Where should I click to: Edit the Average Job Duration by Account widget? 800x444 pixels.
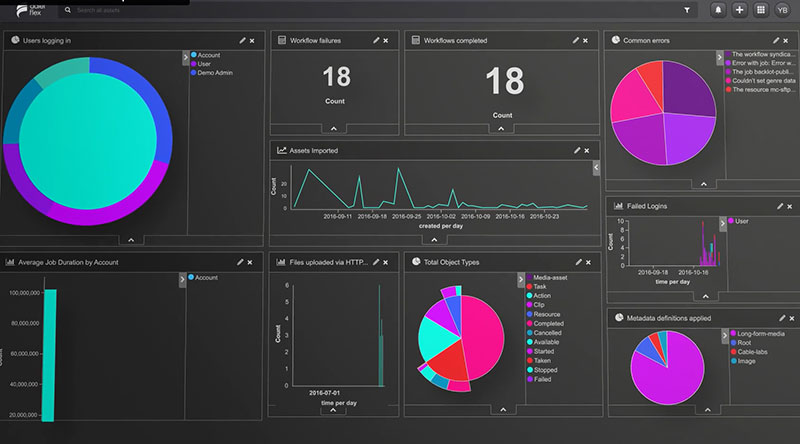[240, 262]
